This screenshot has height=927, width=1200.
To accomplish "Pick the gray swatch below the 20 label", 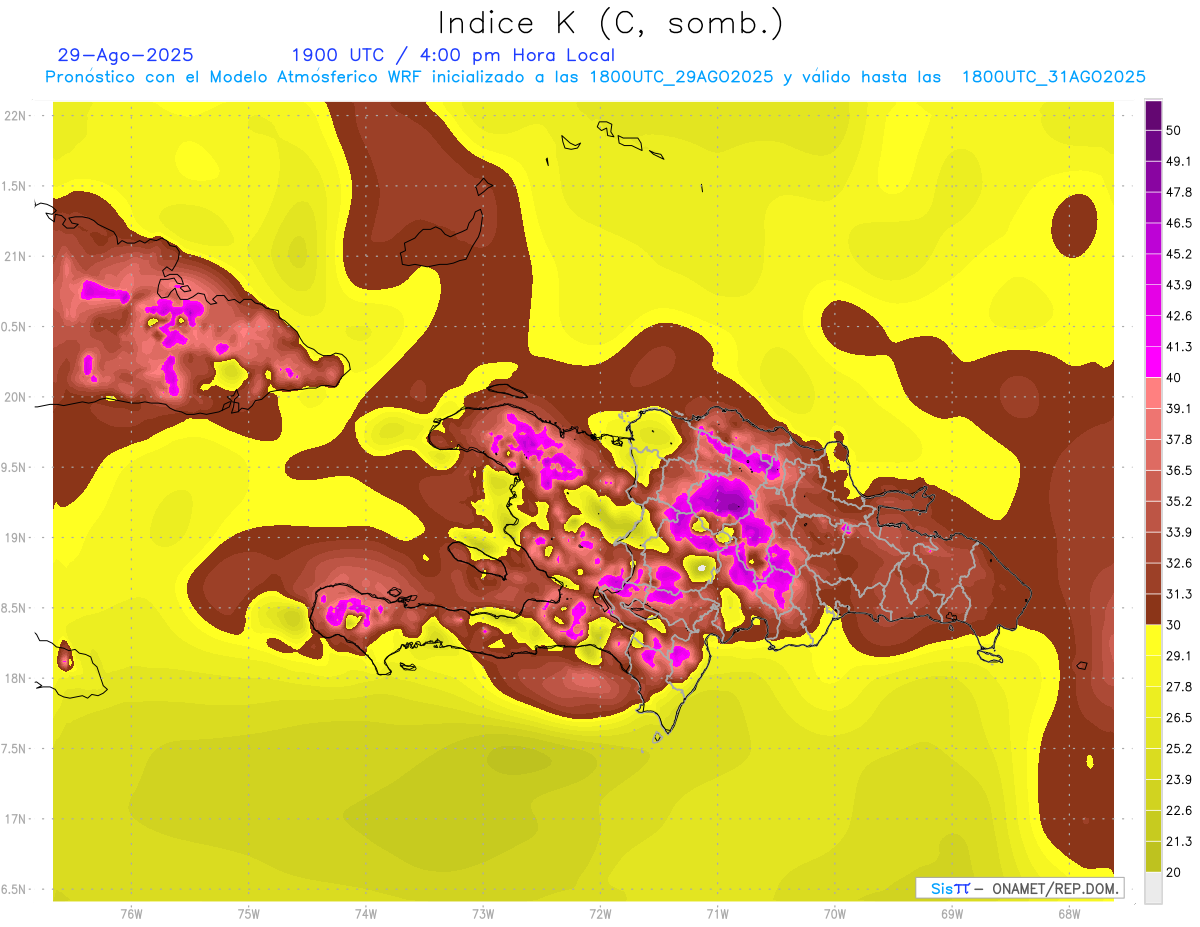I will point(1153,888).
